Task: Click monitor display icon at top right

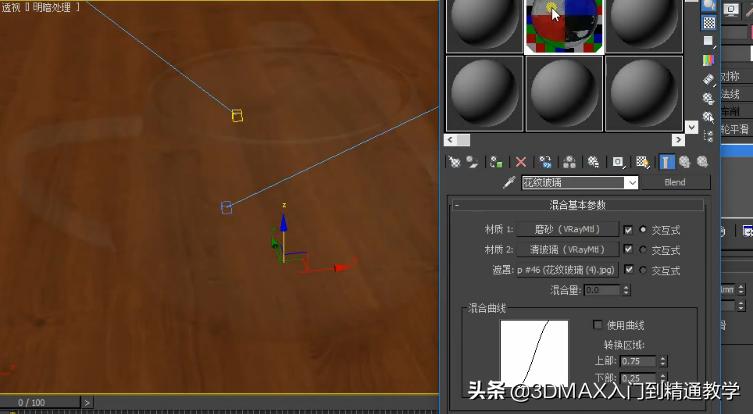Action: 731,10
